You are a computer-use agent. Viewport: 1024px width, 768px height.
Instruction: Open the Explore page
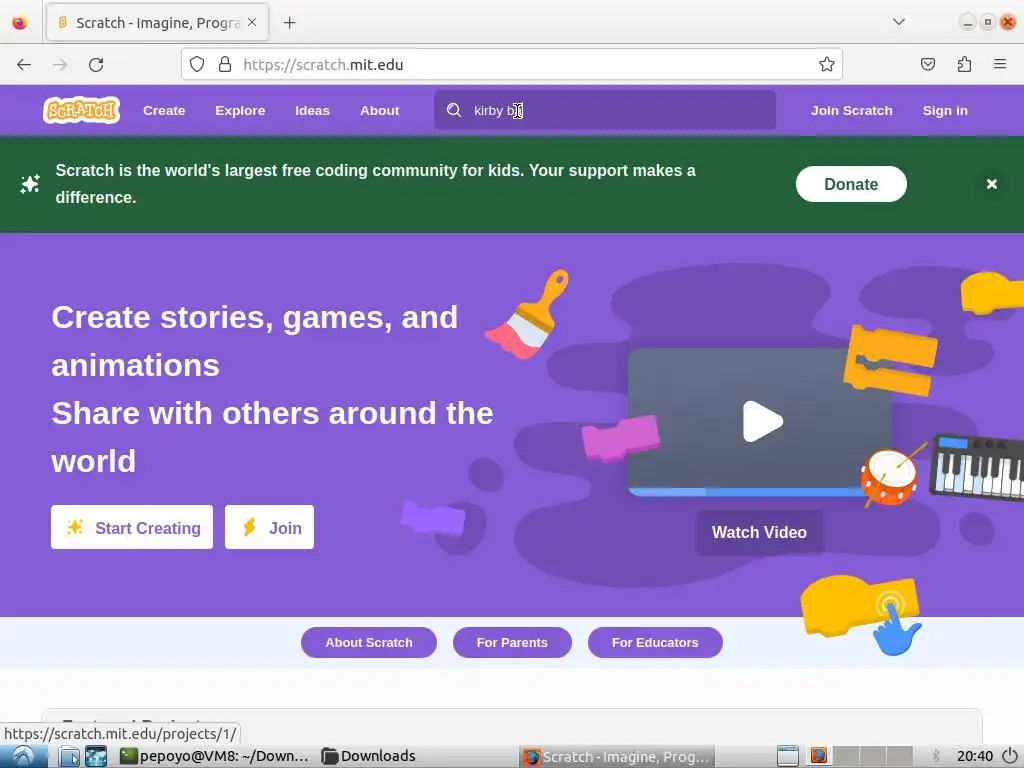[240, 110]
